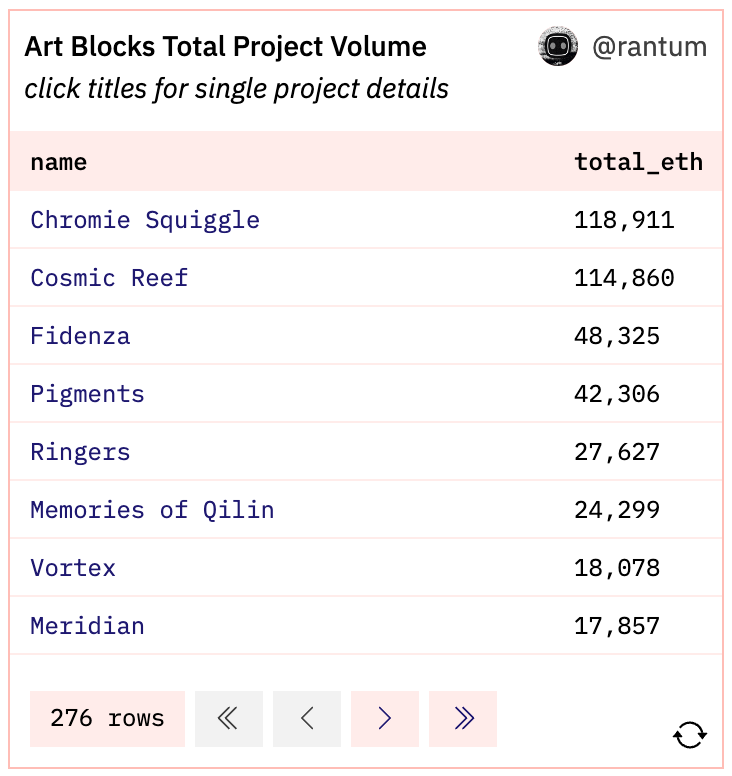Open the Chromie Squiggle project link

pos(145,220)
